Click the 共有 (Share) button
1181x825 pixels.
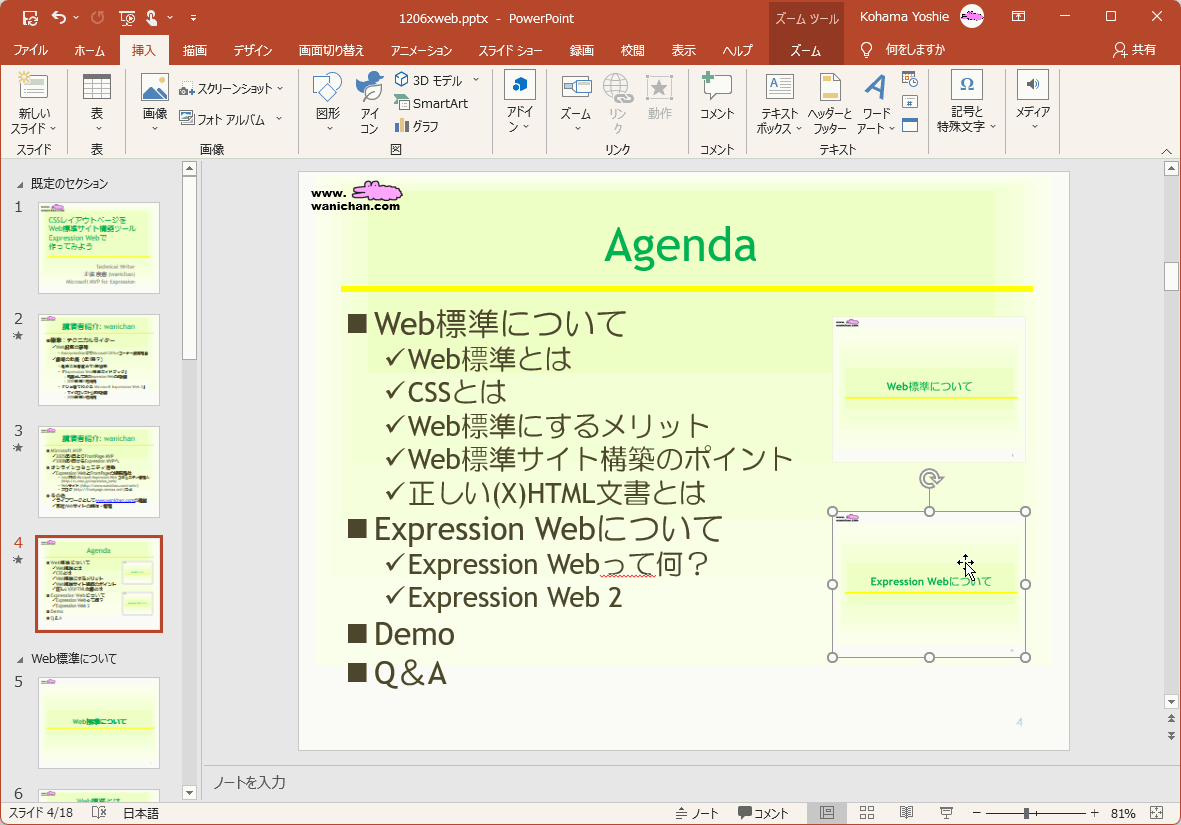tap(1134, 50)
